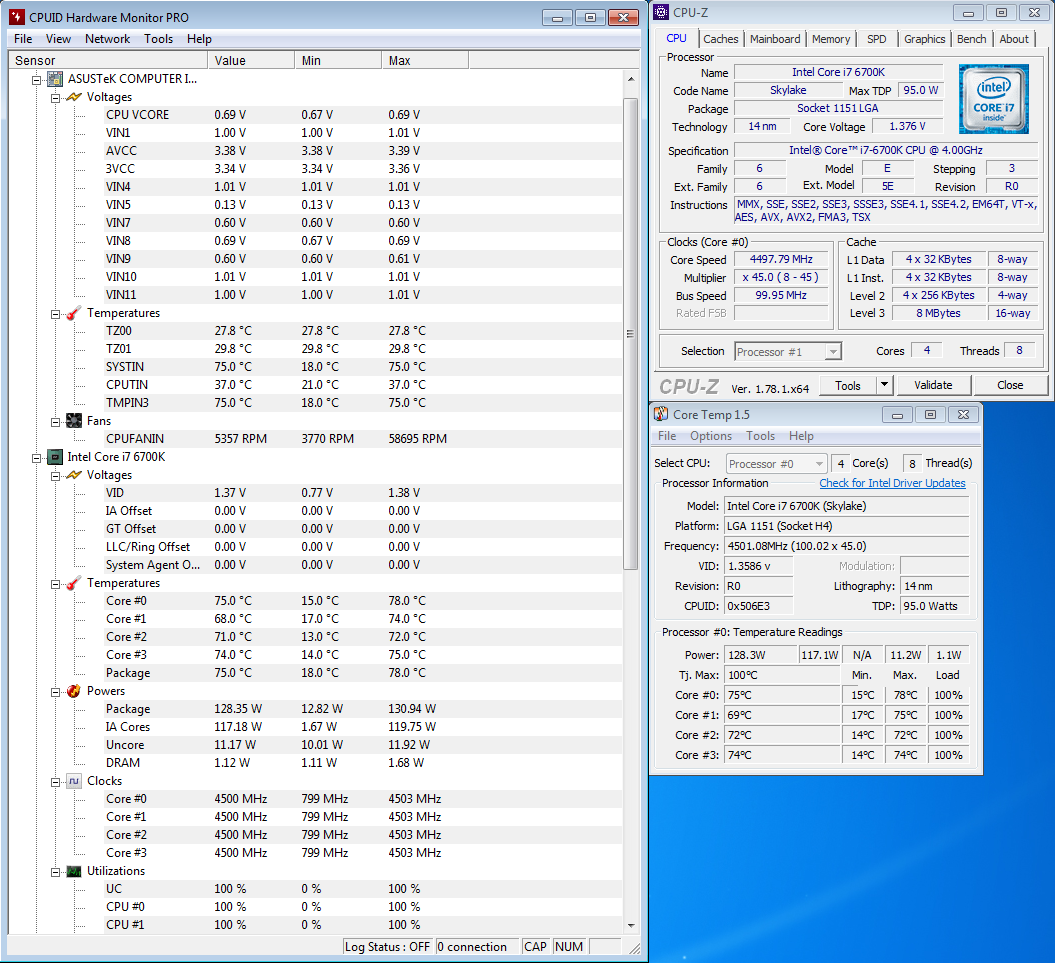
Task: Click the scroll up arrow in Hardware Monitor
Action: click(630, 79)
